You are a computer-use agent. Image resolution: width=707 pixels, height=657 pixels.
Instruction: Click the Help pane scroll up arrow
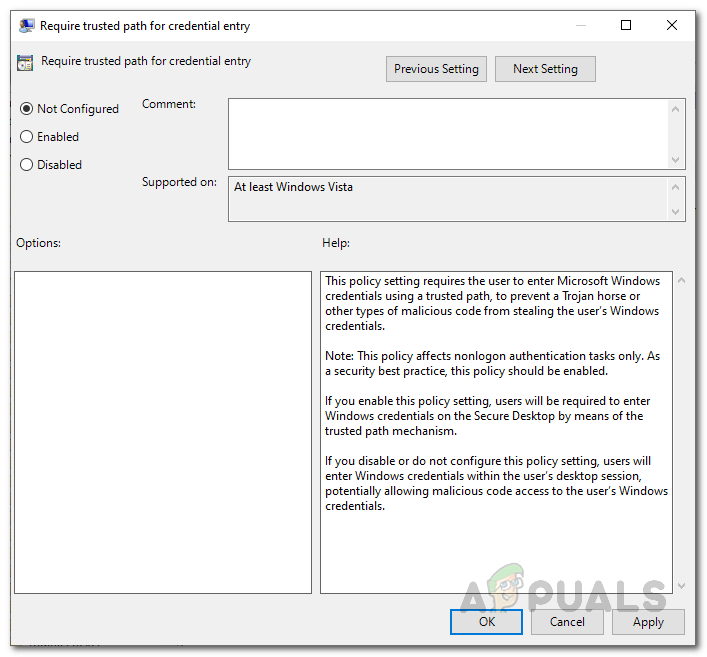coord(682,280)
